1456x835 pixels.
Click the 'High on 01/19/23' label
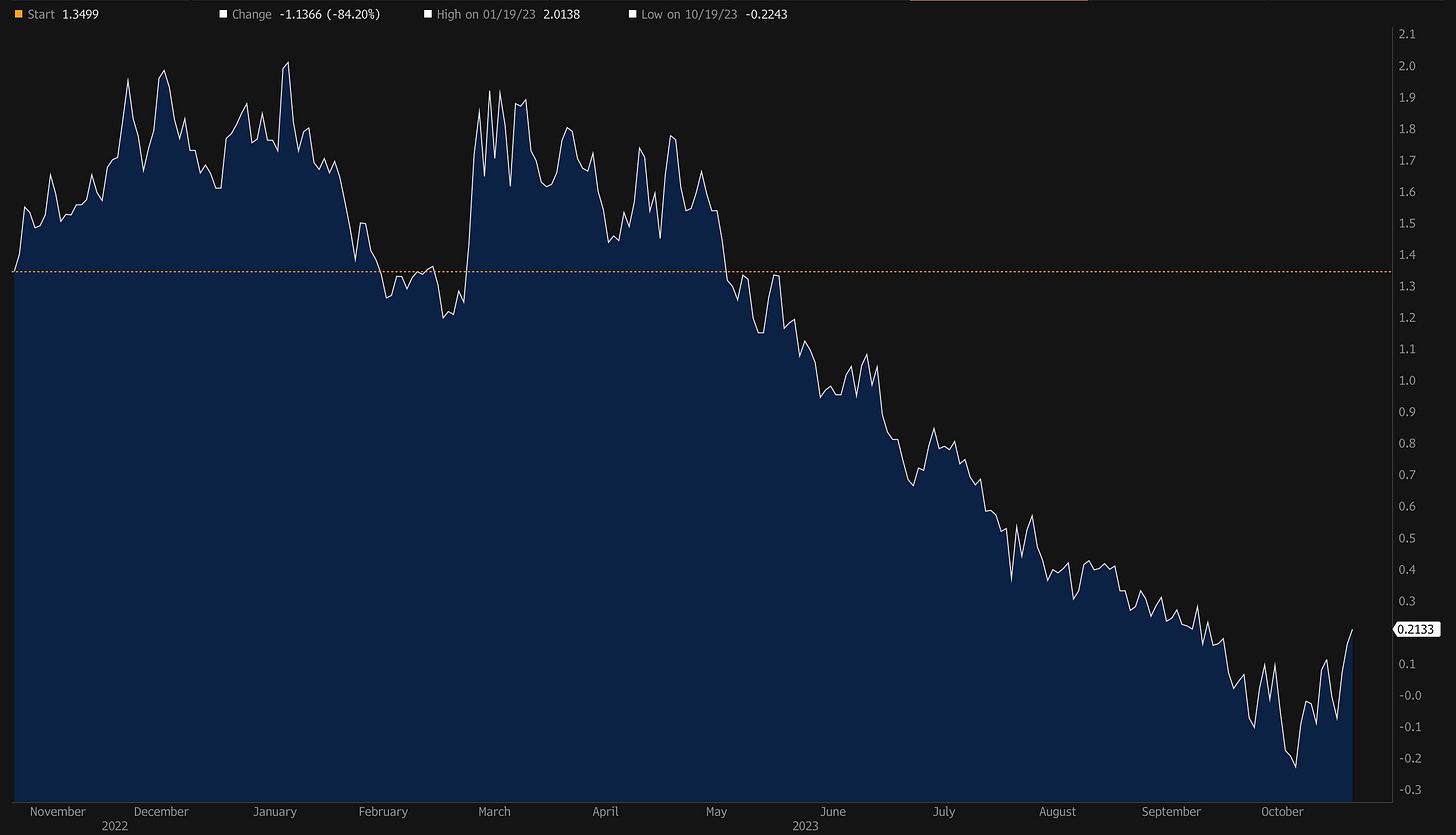pos(486,15)
